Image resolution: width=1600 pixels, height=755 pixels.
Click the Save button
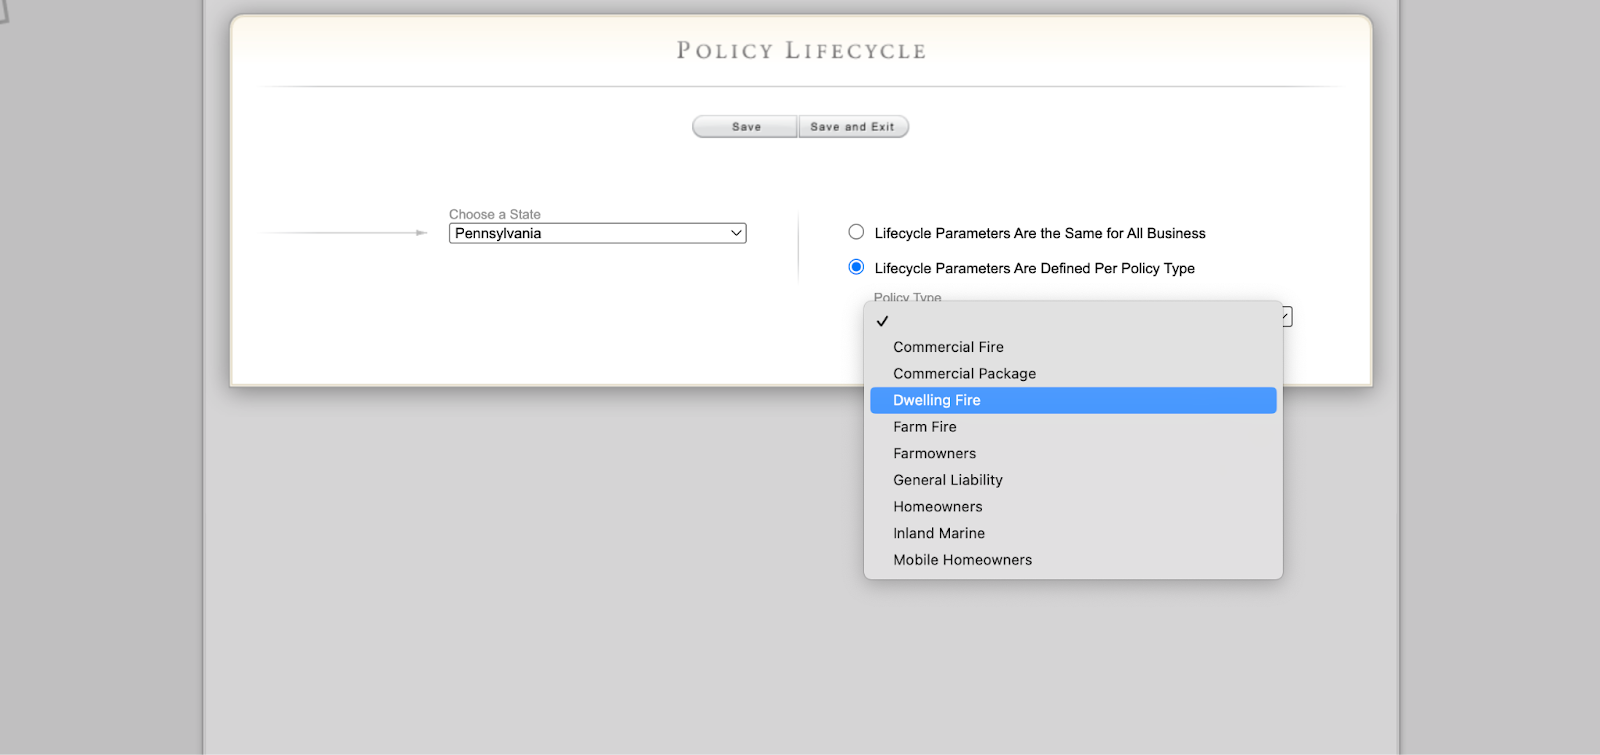click(x=745, y=127)
